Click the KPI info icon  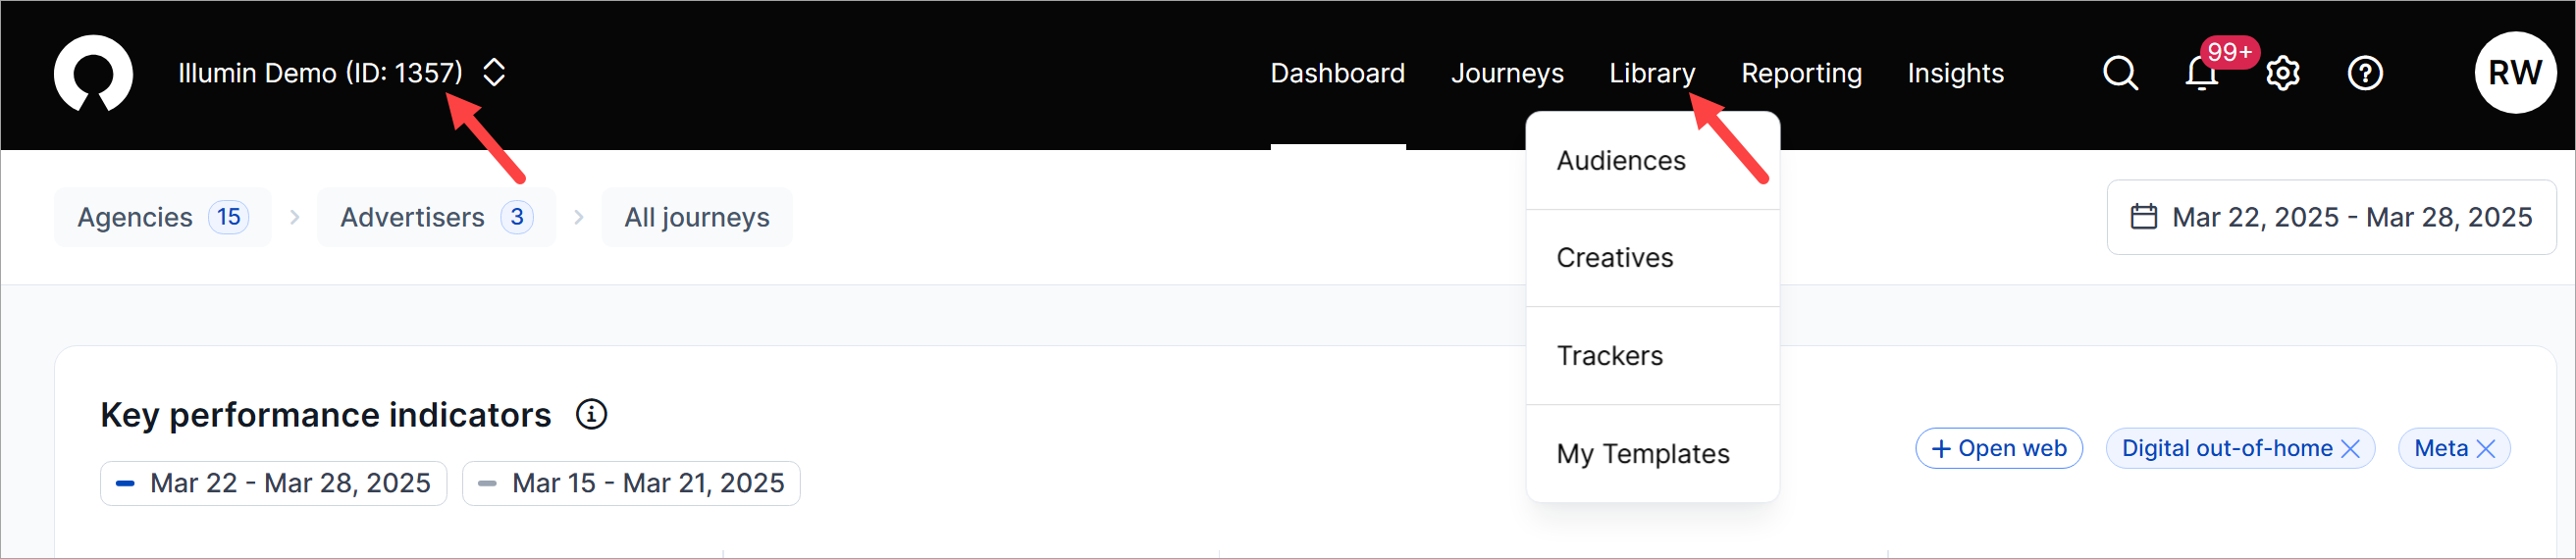click(x=591, y=415)
